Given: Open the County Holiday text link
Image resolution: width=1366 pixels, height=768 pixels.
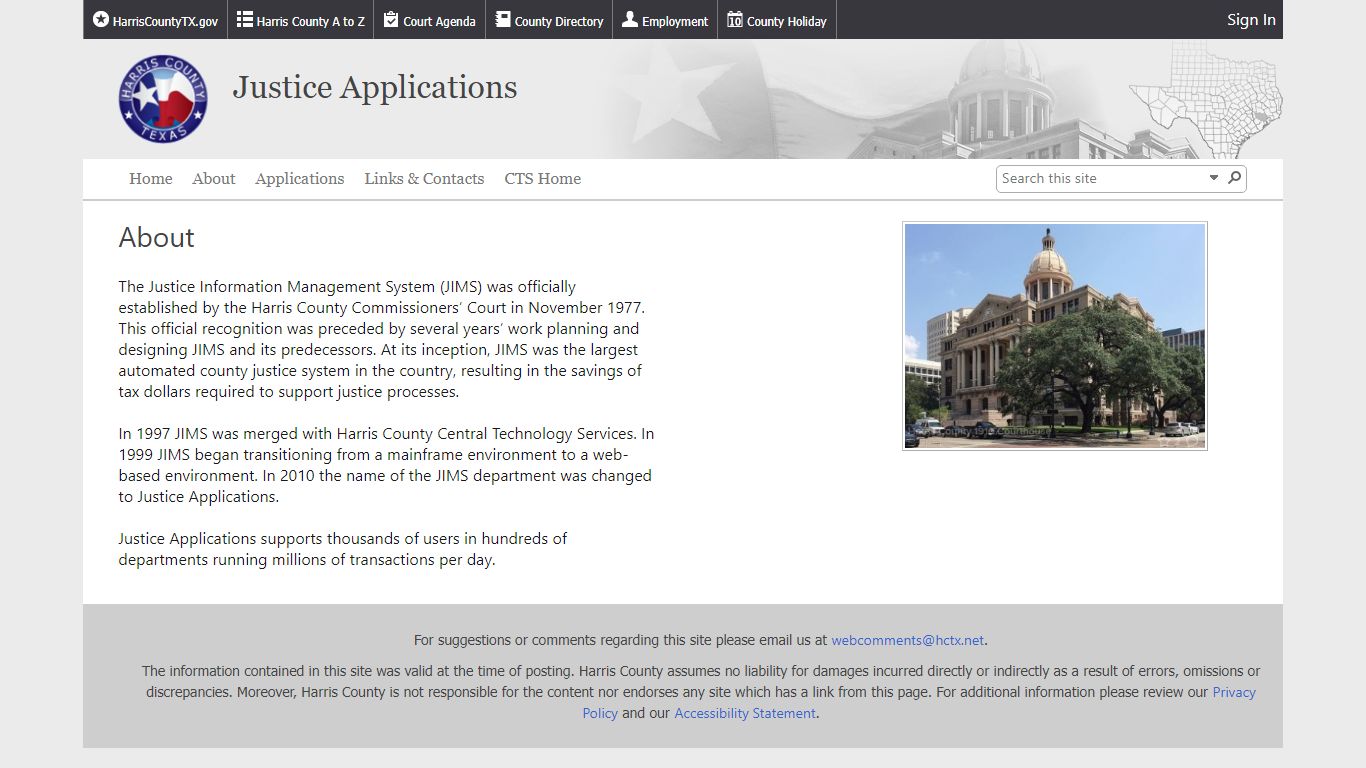Looking at the screenshot, I should [x=787, y=21].
